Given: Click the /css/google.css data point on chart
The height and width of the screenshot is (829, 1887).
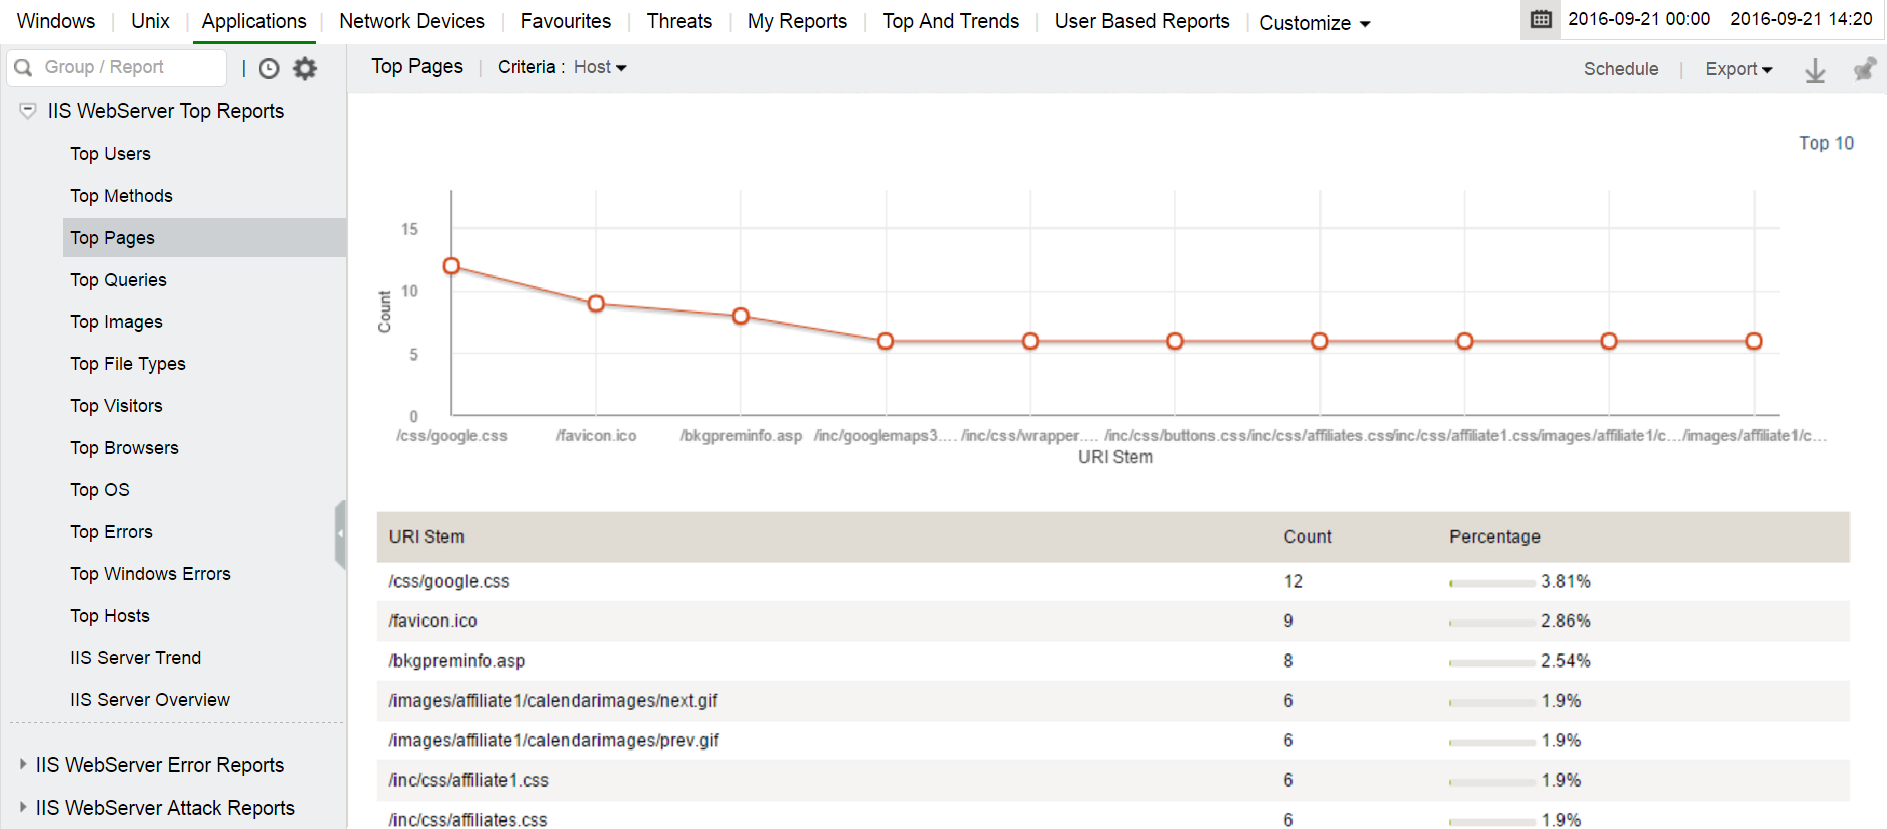Looking at the screenshot, I should (451, 266).
